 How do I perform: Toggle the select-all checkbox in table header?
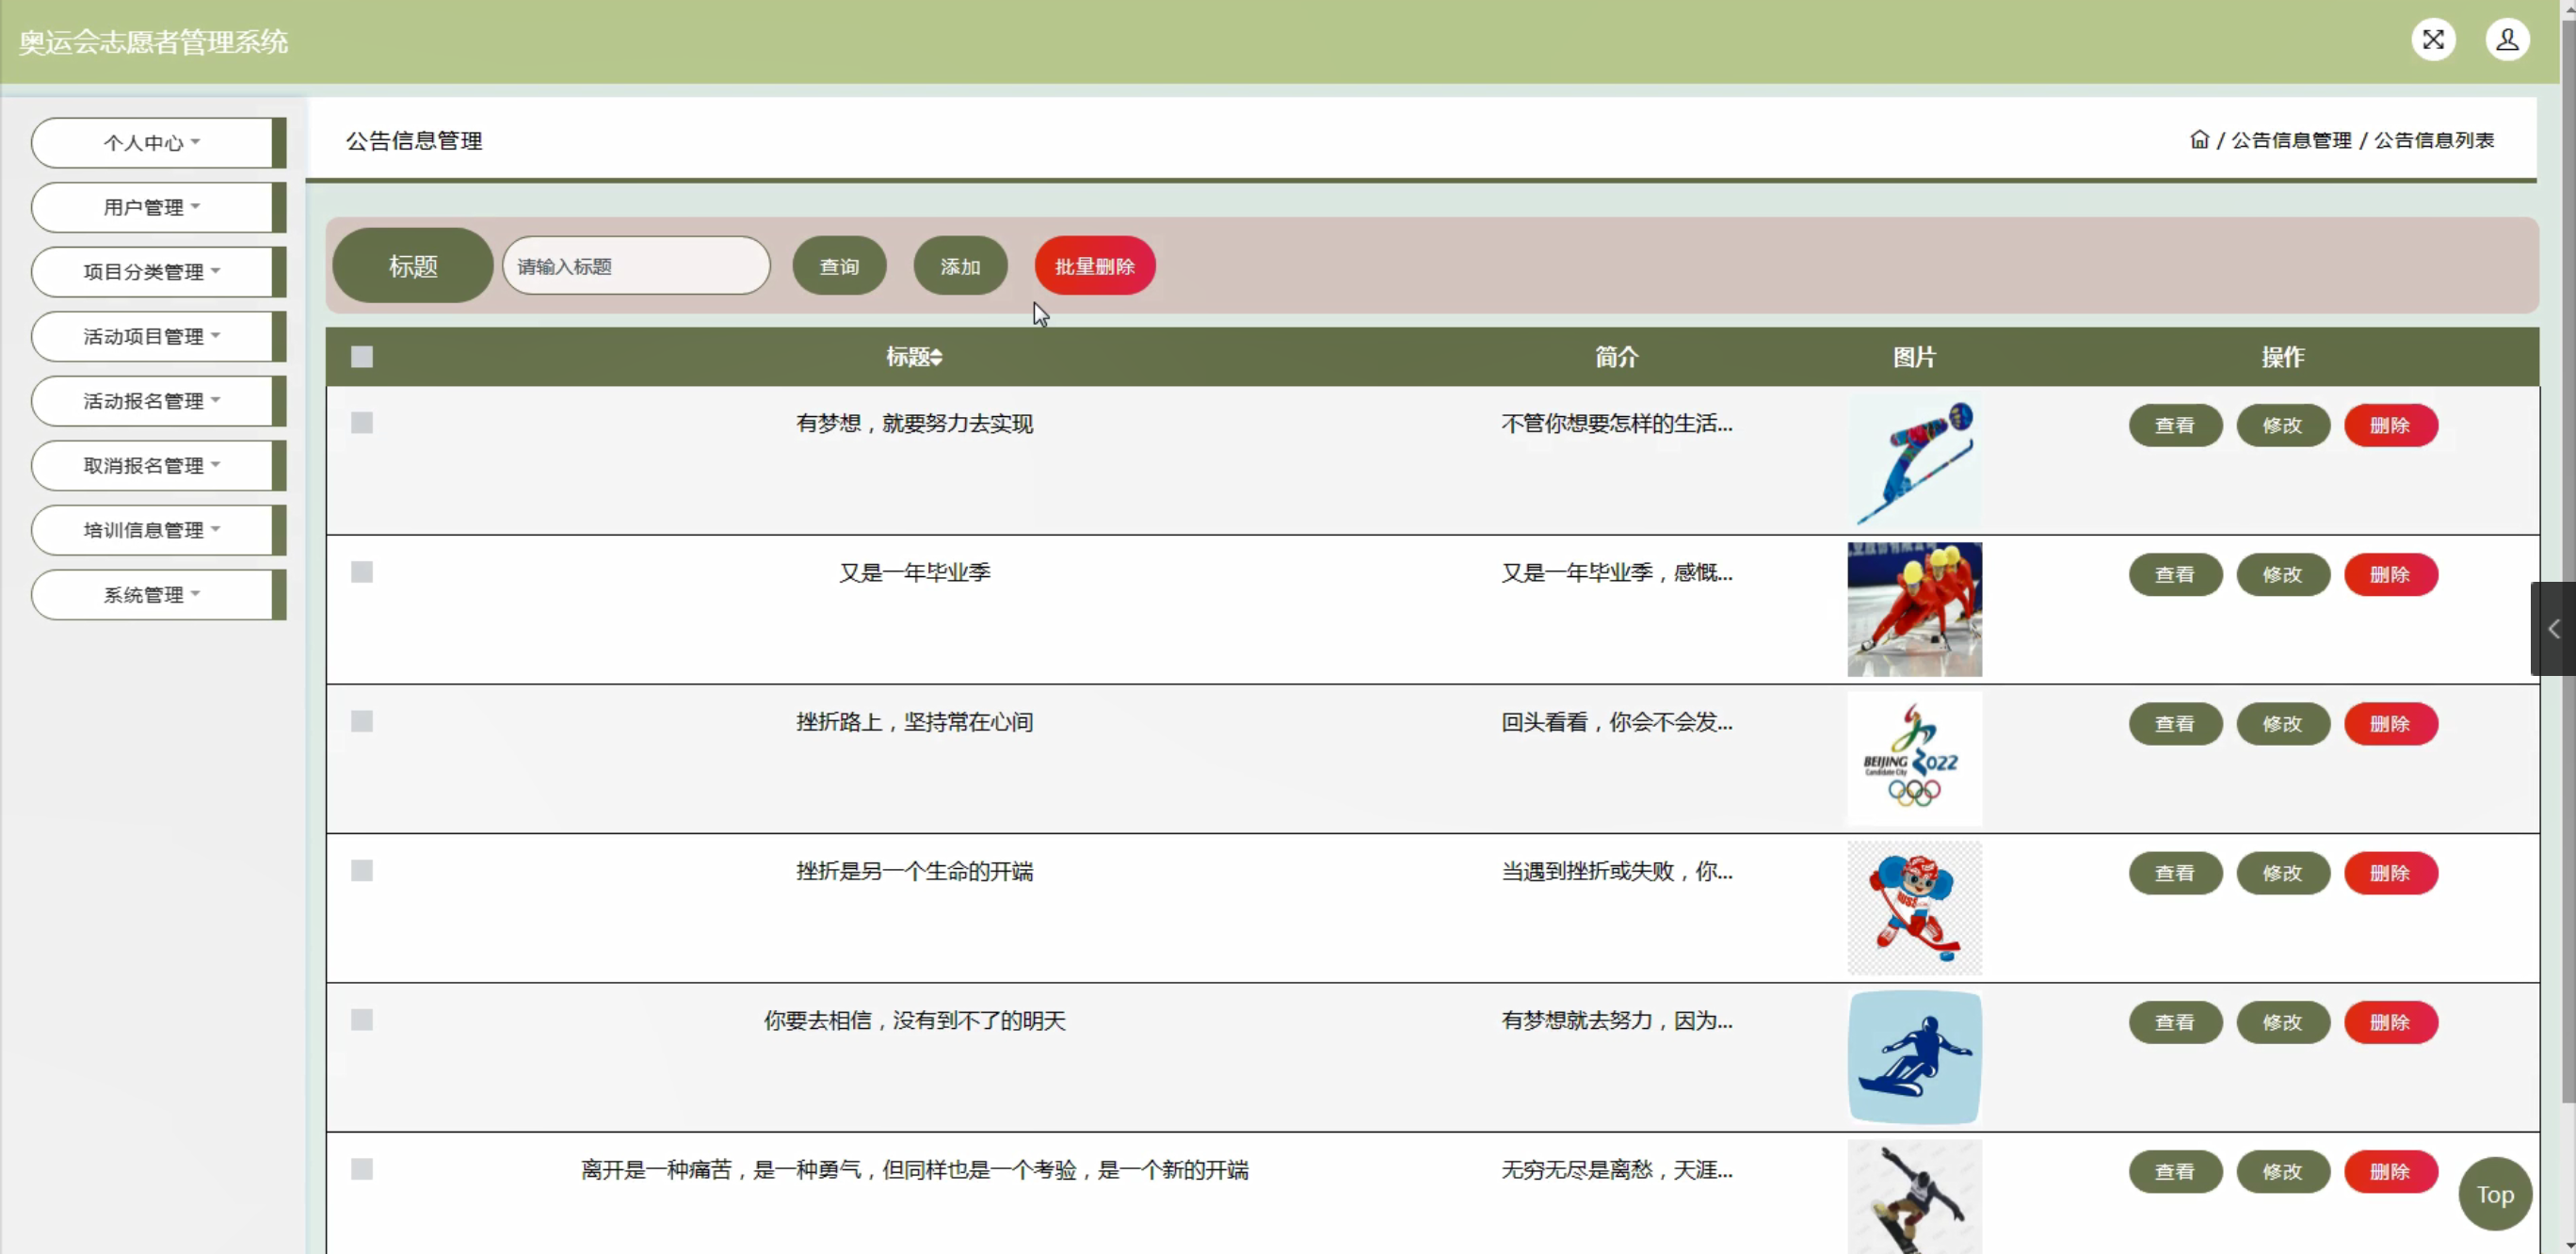pyautogui.click(x=362, y=357)
